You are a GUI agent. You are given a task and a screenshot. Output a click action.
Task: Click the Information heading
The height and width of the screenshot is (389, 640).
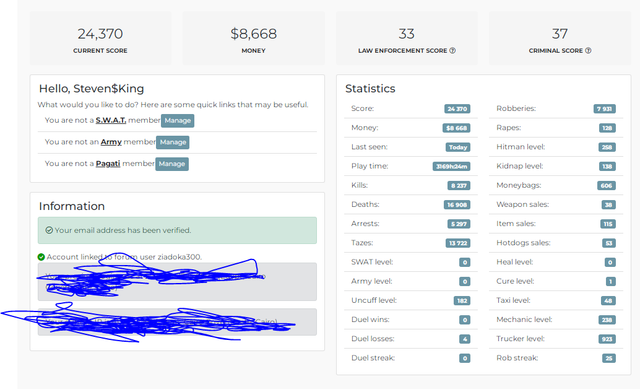click(72, 206)
